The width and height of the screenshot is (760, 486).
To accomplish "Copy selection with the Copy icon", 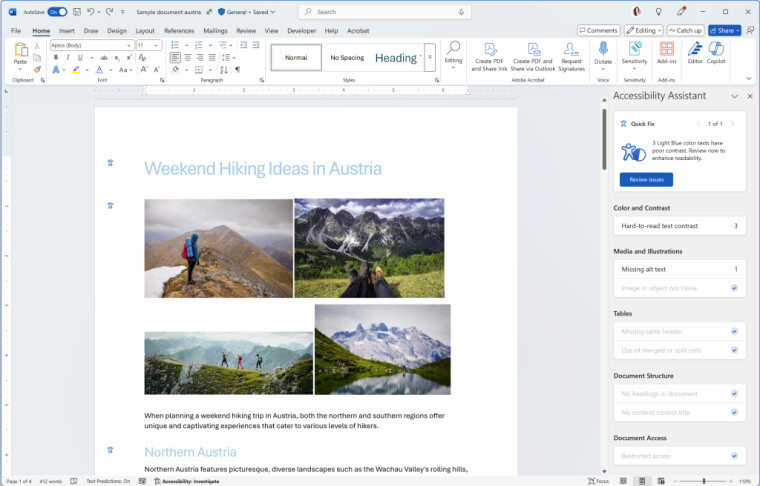I will click(x=37, y=57).
